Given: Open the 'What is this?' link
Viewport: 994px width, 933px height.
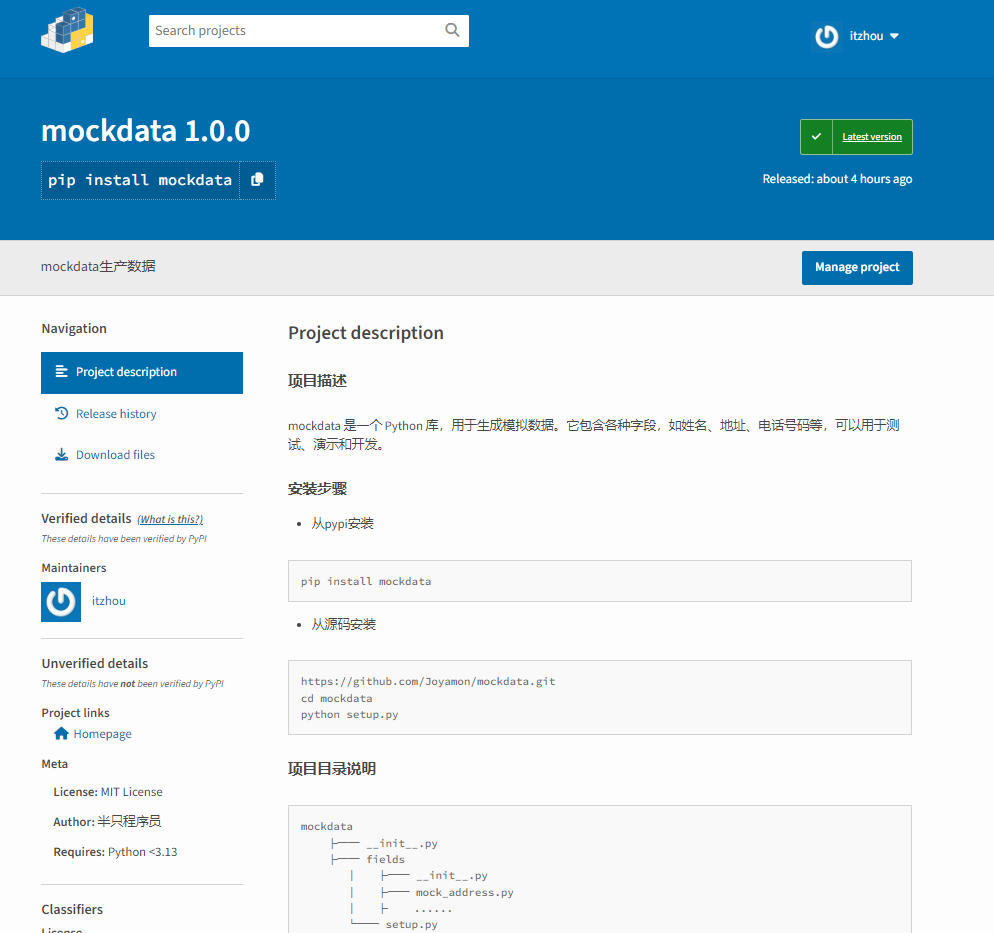Looking at the screenshot, I should click(x=170, y=519).
